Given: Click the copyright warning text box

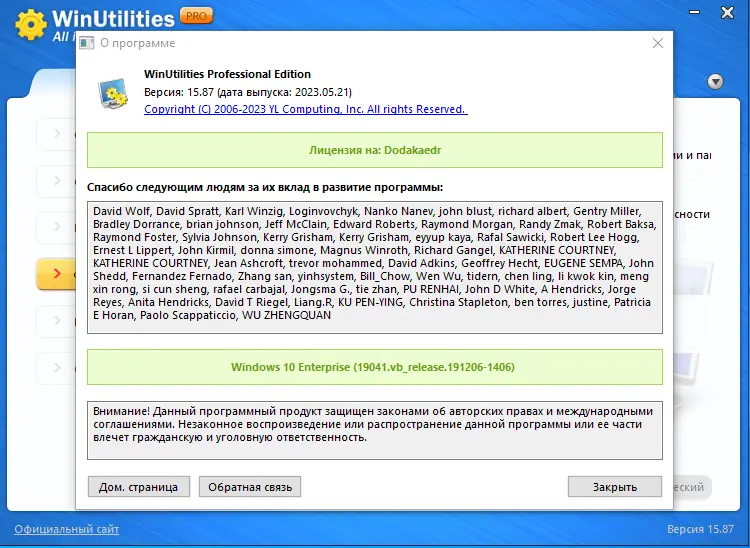Looking at the screenshot, I should click(x=375, y=430).
